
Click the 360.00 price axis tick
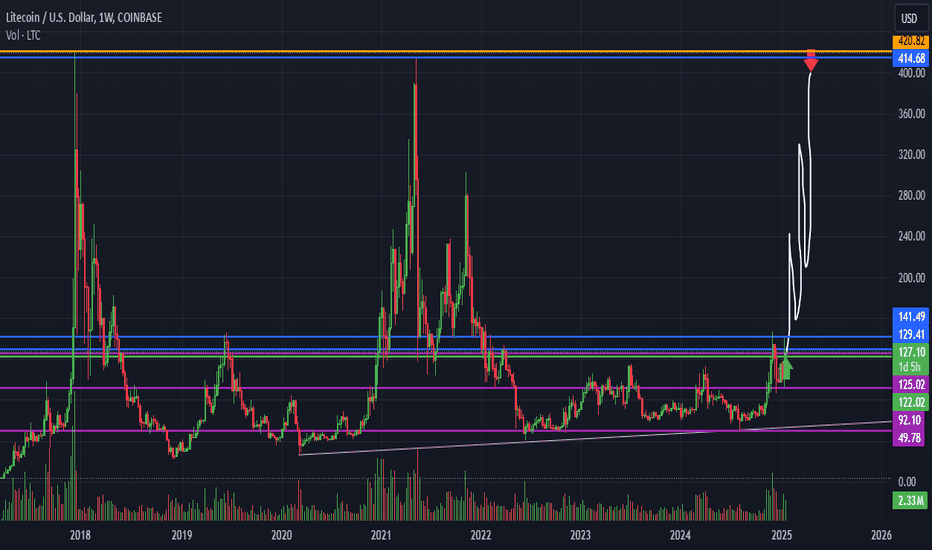911,114
